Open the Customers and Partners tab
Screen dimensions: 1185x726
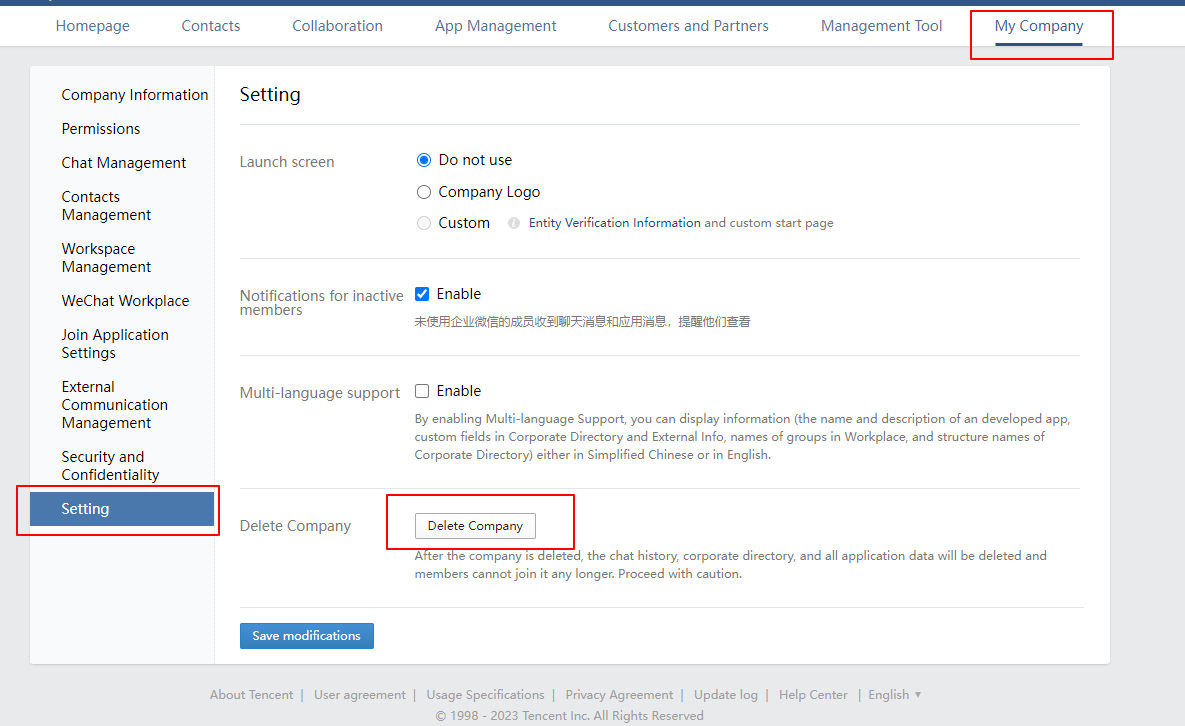(x=688, y=26)
